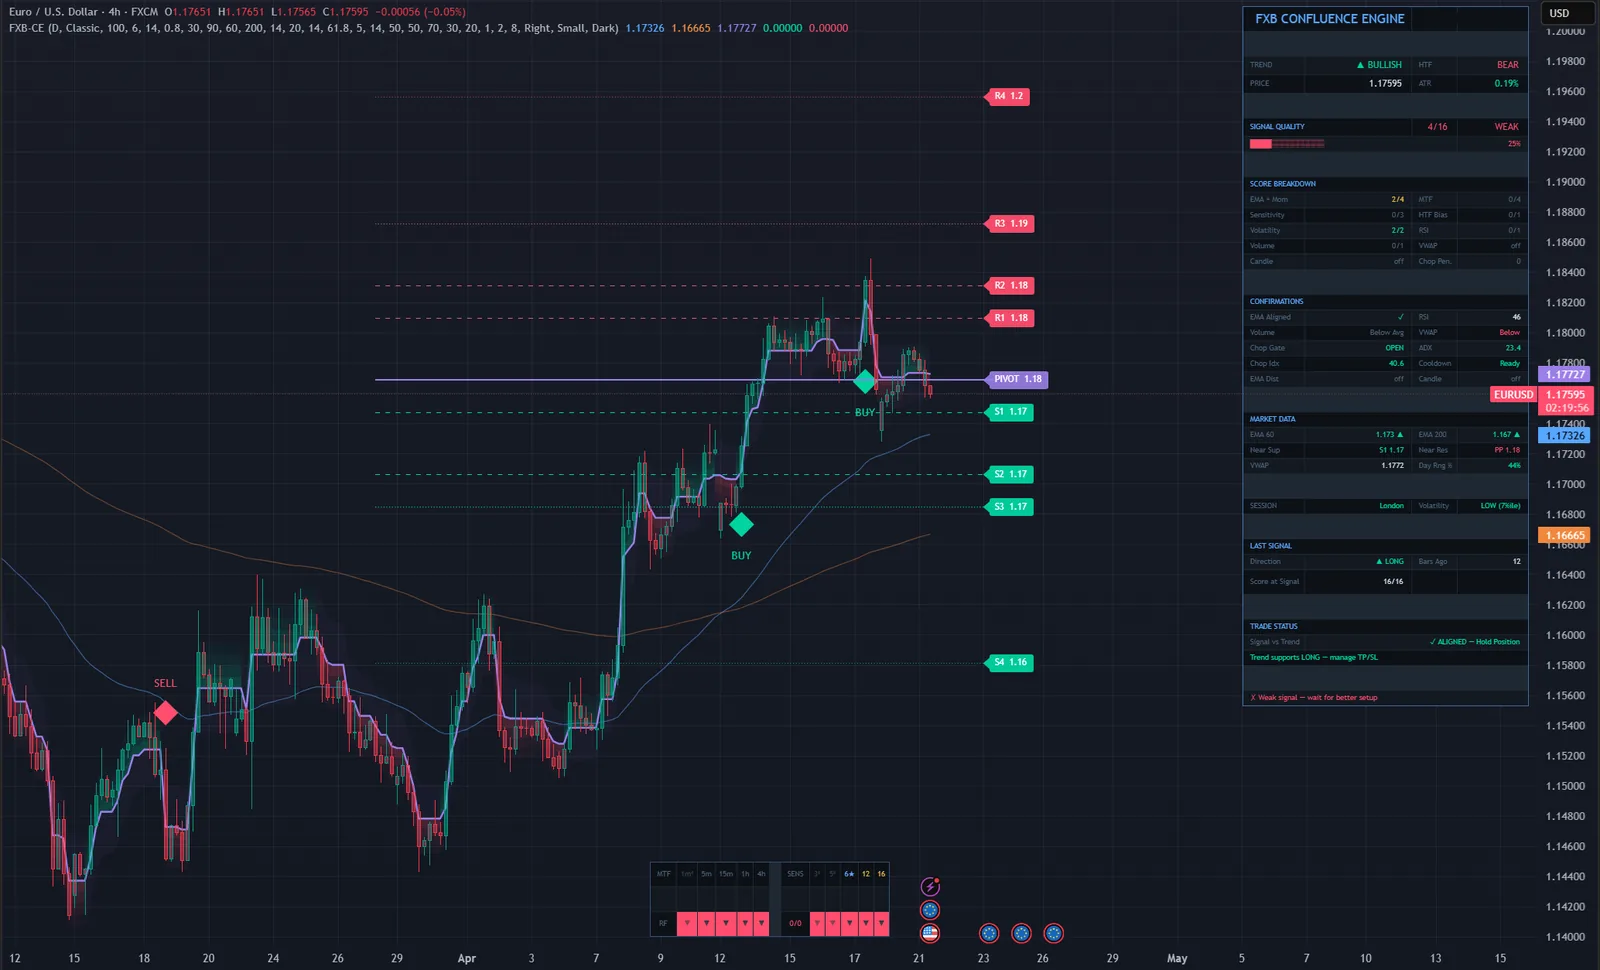The image size is (1600, 970).
Task: Click the signal quality progress bar
Action: pyautogui.click(x=1287, y=144)
